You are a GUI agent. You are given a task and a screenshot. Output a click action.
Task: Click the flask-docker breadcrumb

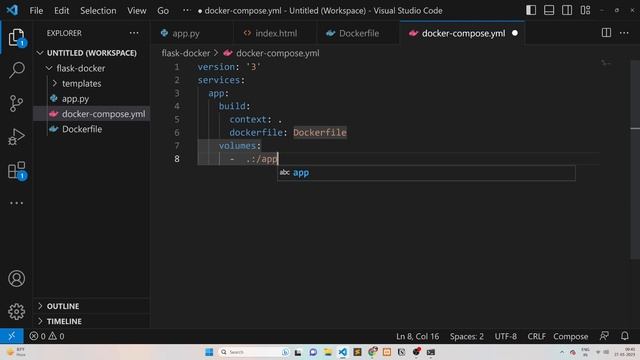click(x=186, y=53)
